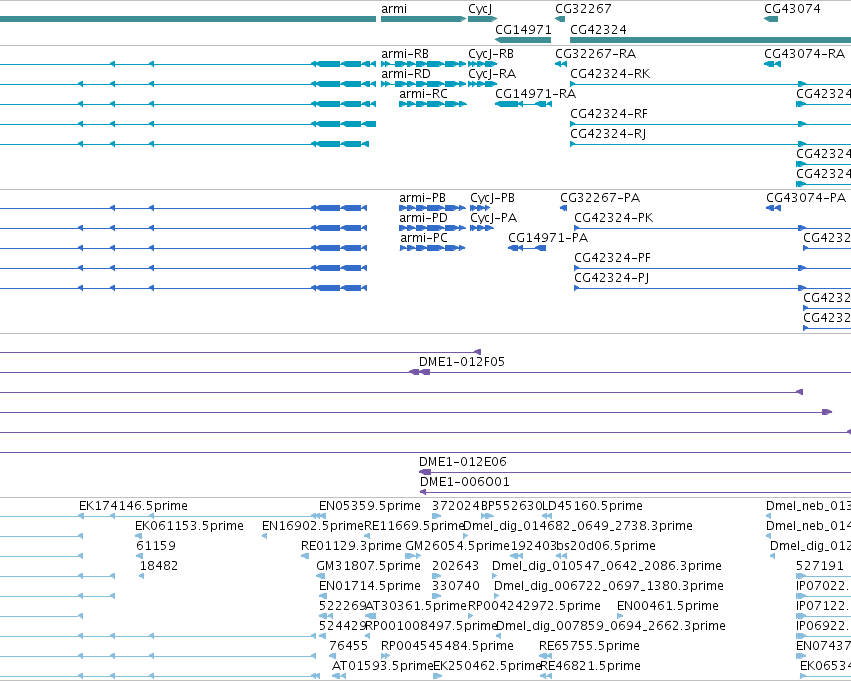Image resolution: width=851 pixels, height=681 pixels.
Task: Select the gene bar beneath the CG14971 label
Action: click(x=523, y=40)
